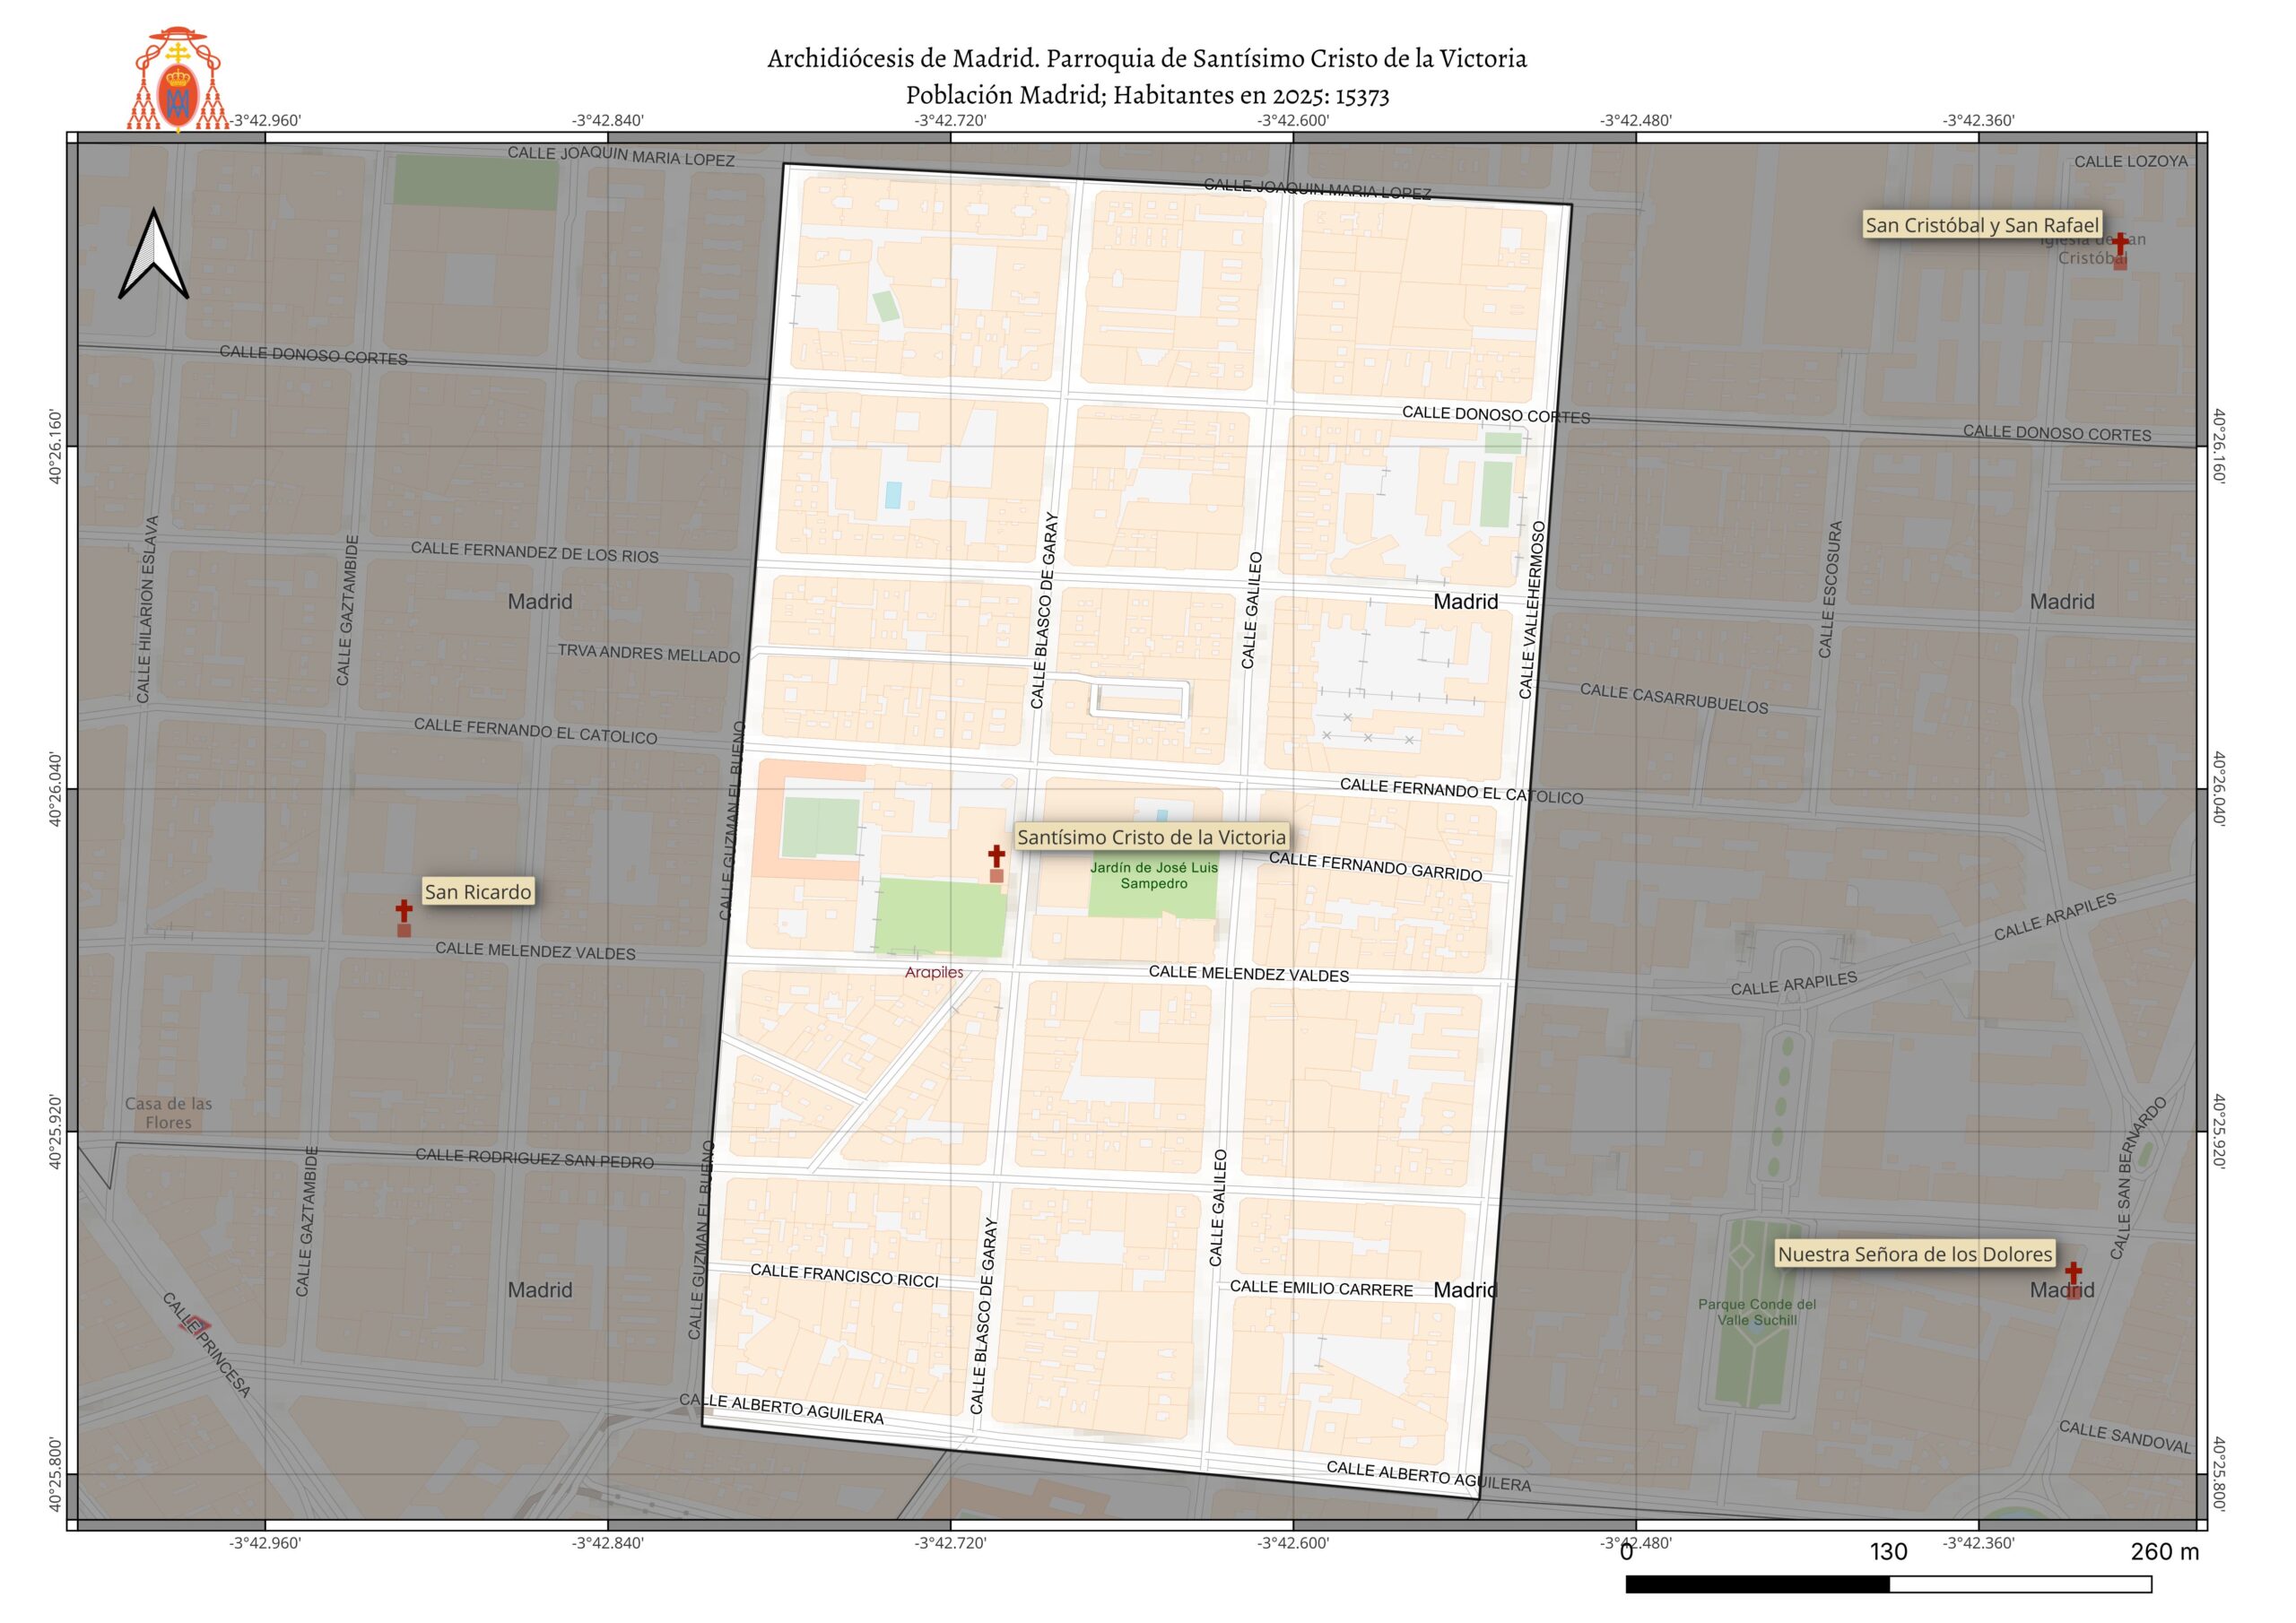Click the Calle Emilio Carrere street label

[1321, 1289]
